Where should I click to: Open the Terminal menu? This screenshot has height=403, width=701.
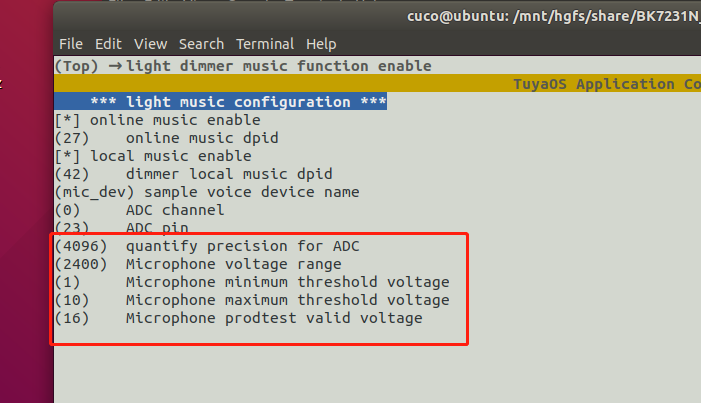pyautogui.click(x=265, y=44)
